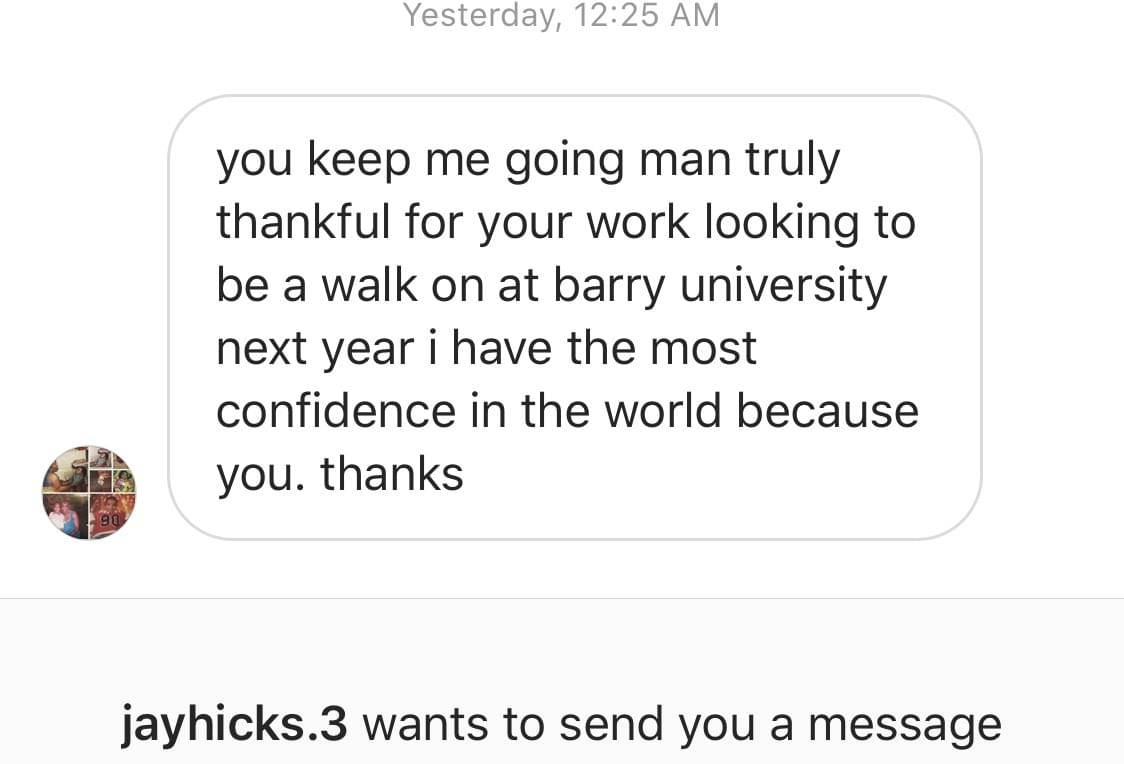Click the final words 'you. thanks'
Image resolution: width=1124 pixels, height=764 pixels.
click(x=340, y=475)
